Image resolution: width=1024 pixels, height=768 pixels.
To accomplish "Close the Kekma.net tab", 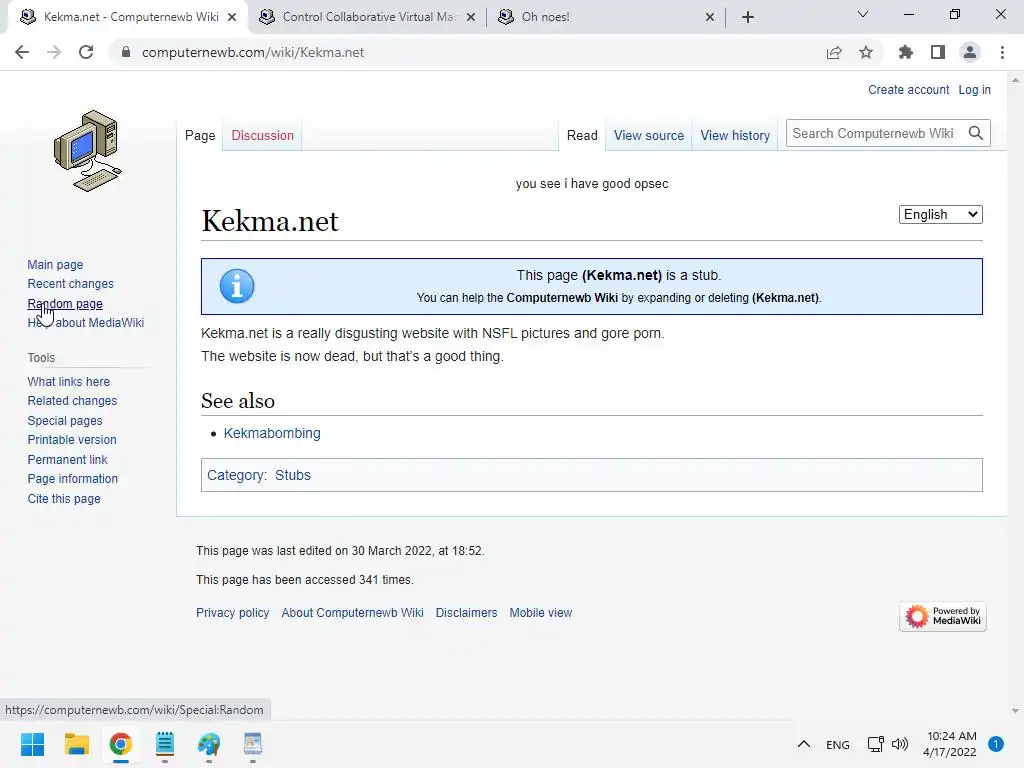I will [232, 17].
